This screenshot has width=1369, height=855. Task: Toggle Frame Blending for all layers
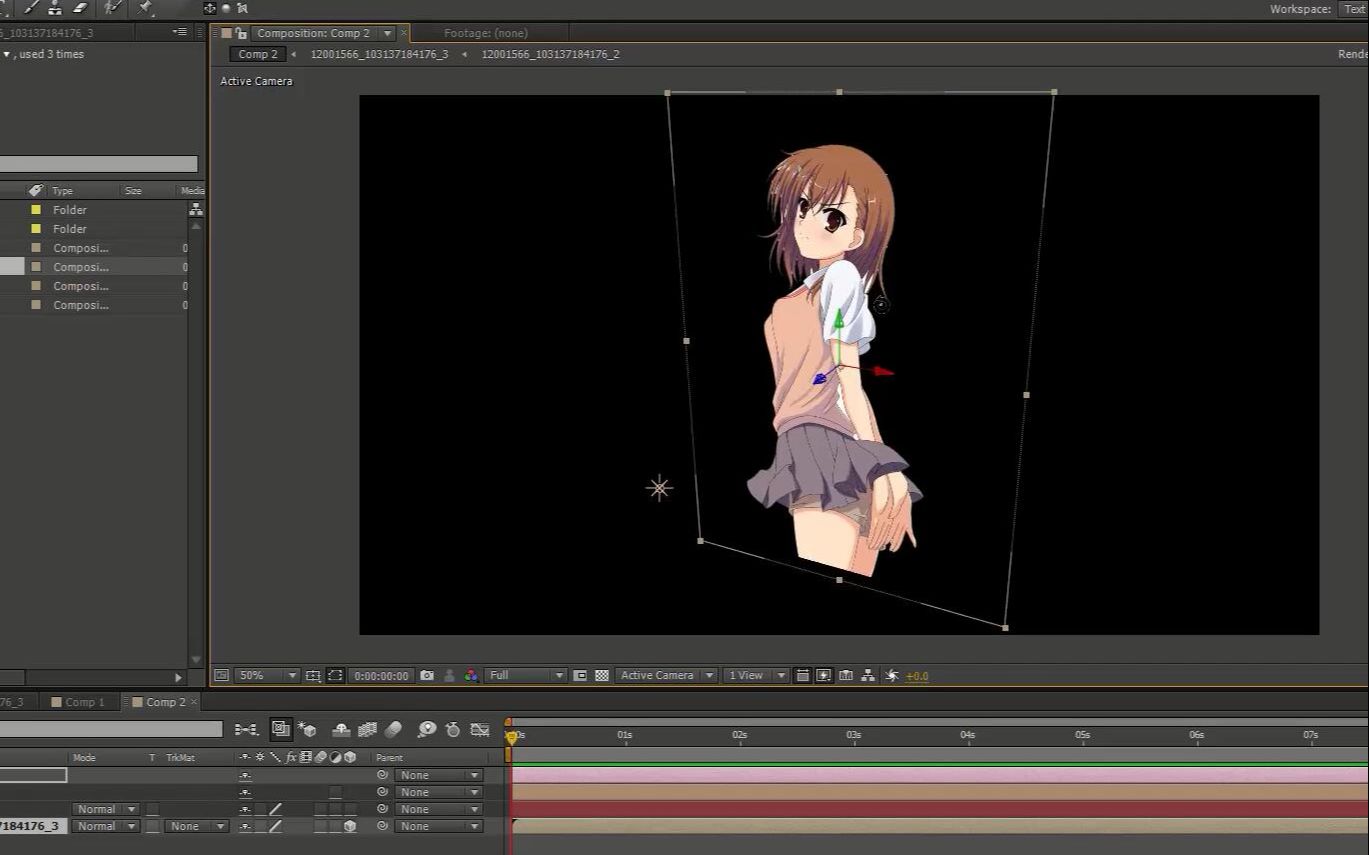[x=367, y=730]
